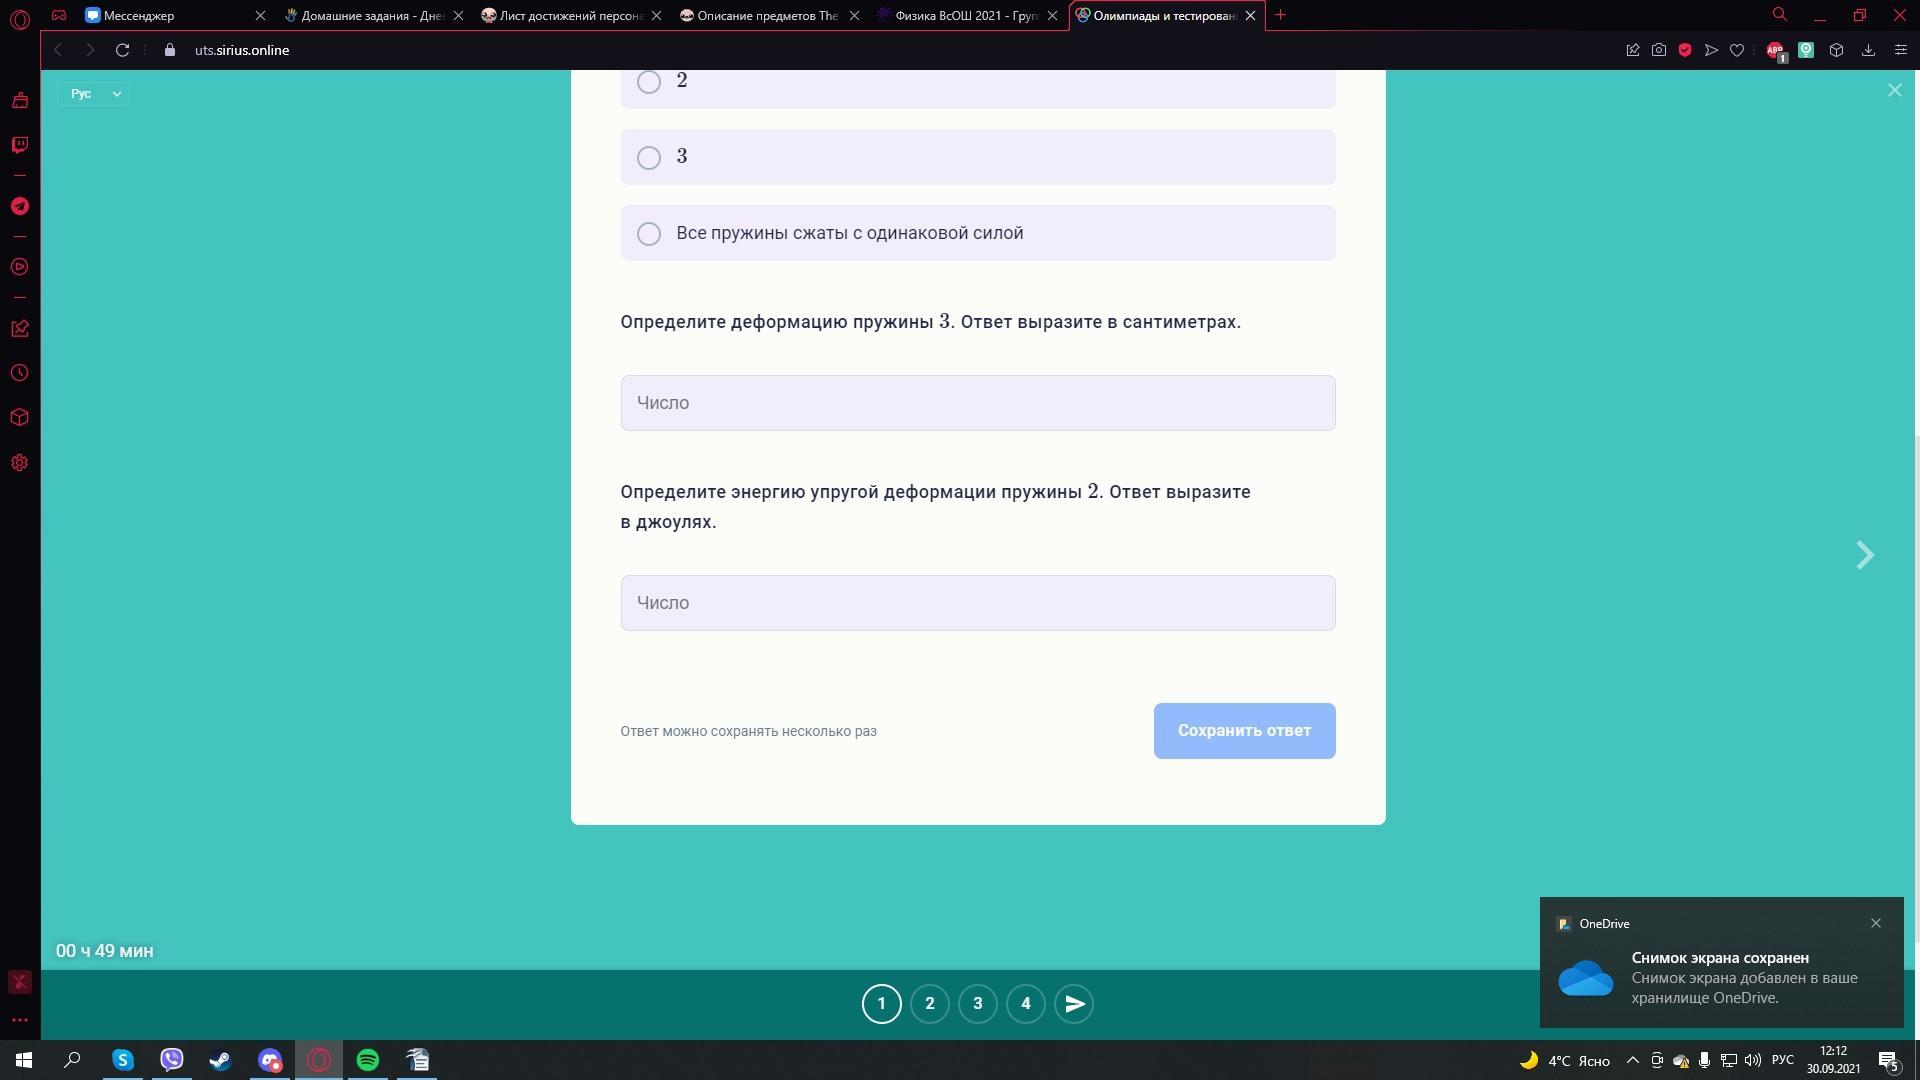The image size is (1920, 1080).
Task: Open the sidebar settings gear icon
Action: click(19, 463)
